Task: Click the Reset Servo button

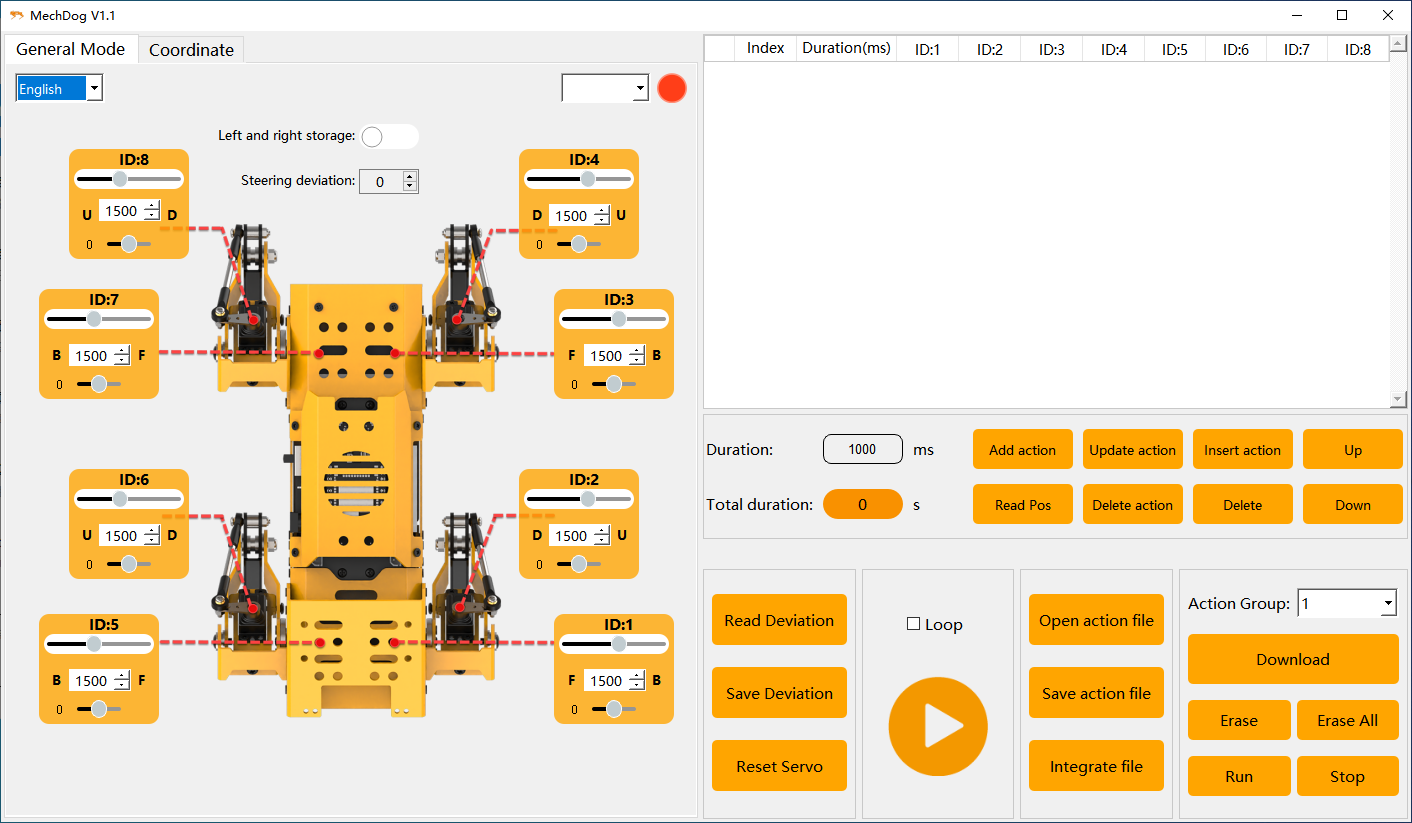Action: coord(779,766)
